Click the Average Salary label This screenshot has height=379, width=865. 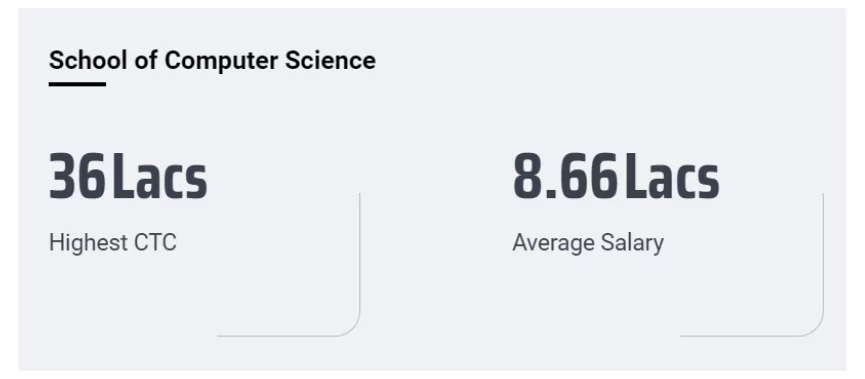pos(588,243)
